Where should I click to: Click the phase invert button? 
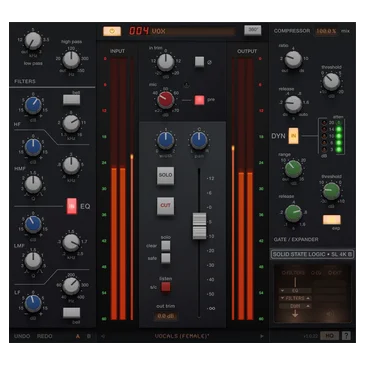pyautogui.click(x=199, y=62)
